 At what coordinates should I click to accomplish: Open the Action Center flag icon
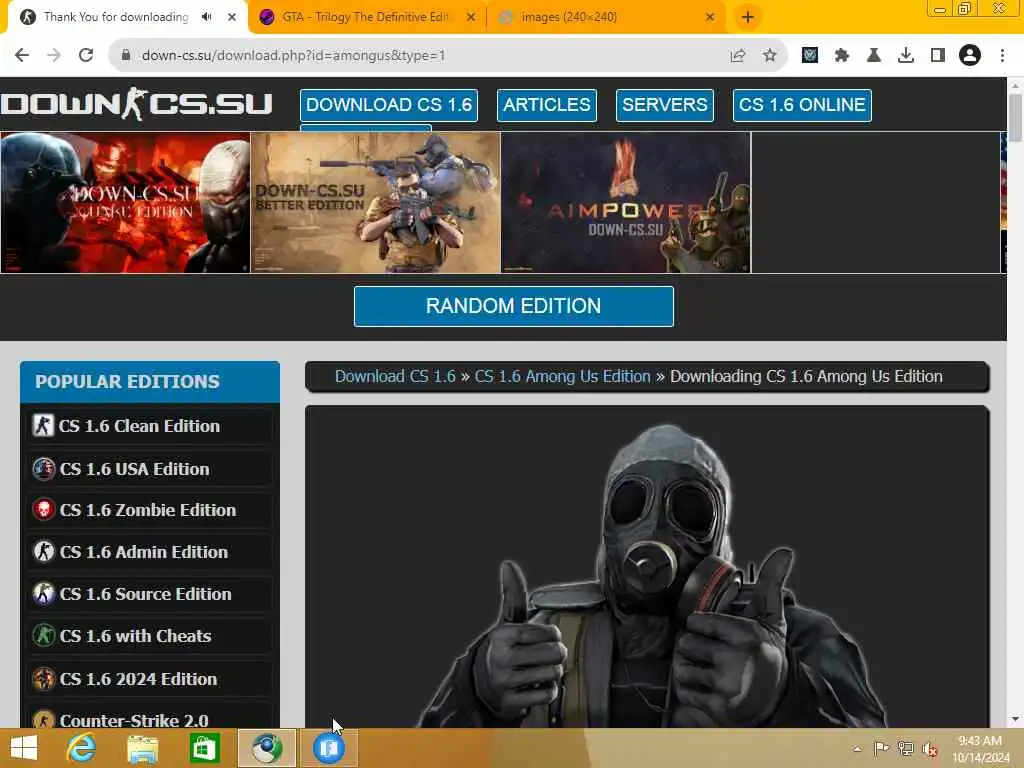pos(881,749)
